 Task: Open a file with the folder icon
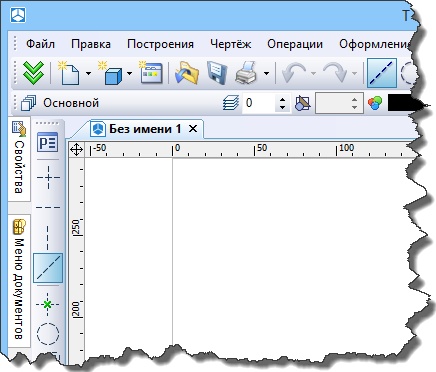187,72
